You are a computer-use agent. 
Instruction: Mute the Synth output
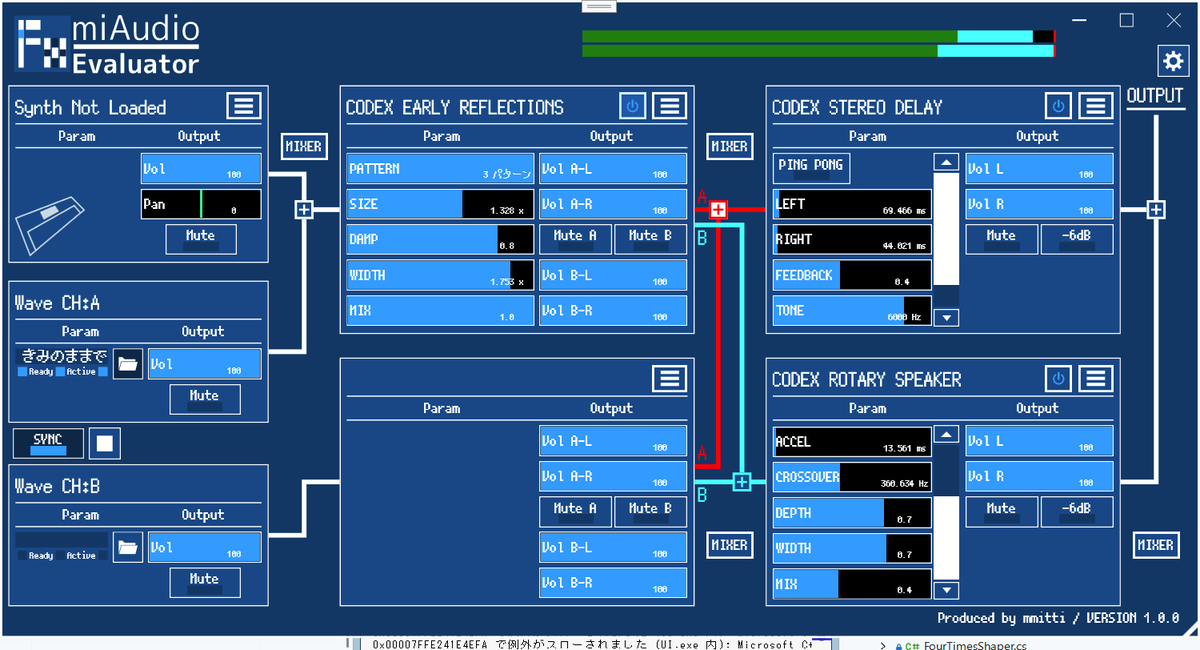(x=201, y=239)
